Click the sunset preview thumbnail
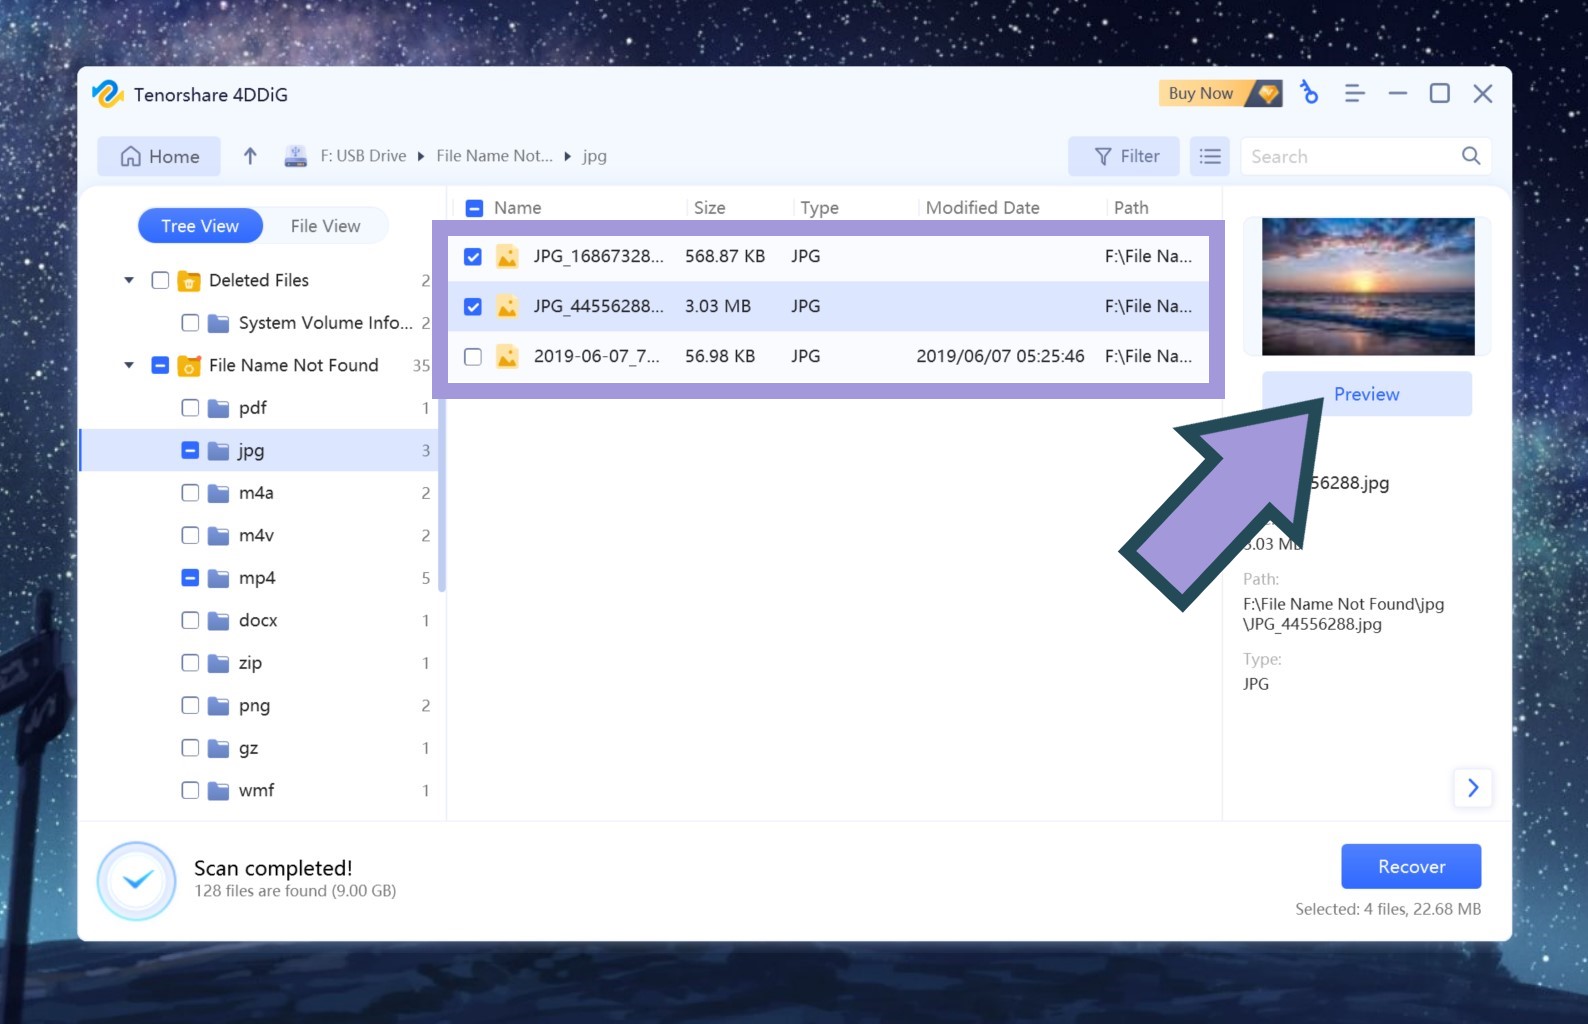 tap(1367, 286)
